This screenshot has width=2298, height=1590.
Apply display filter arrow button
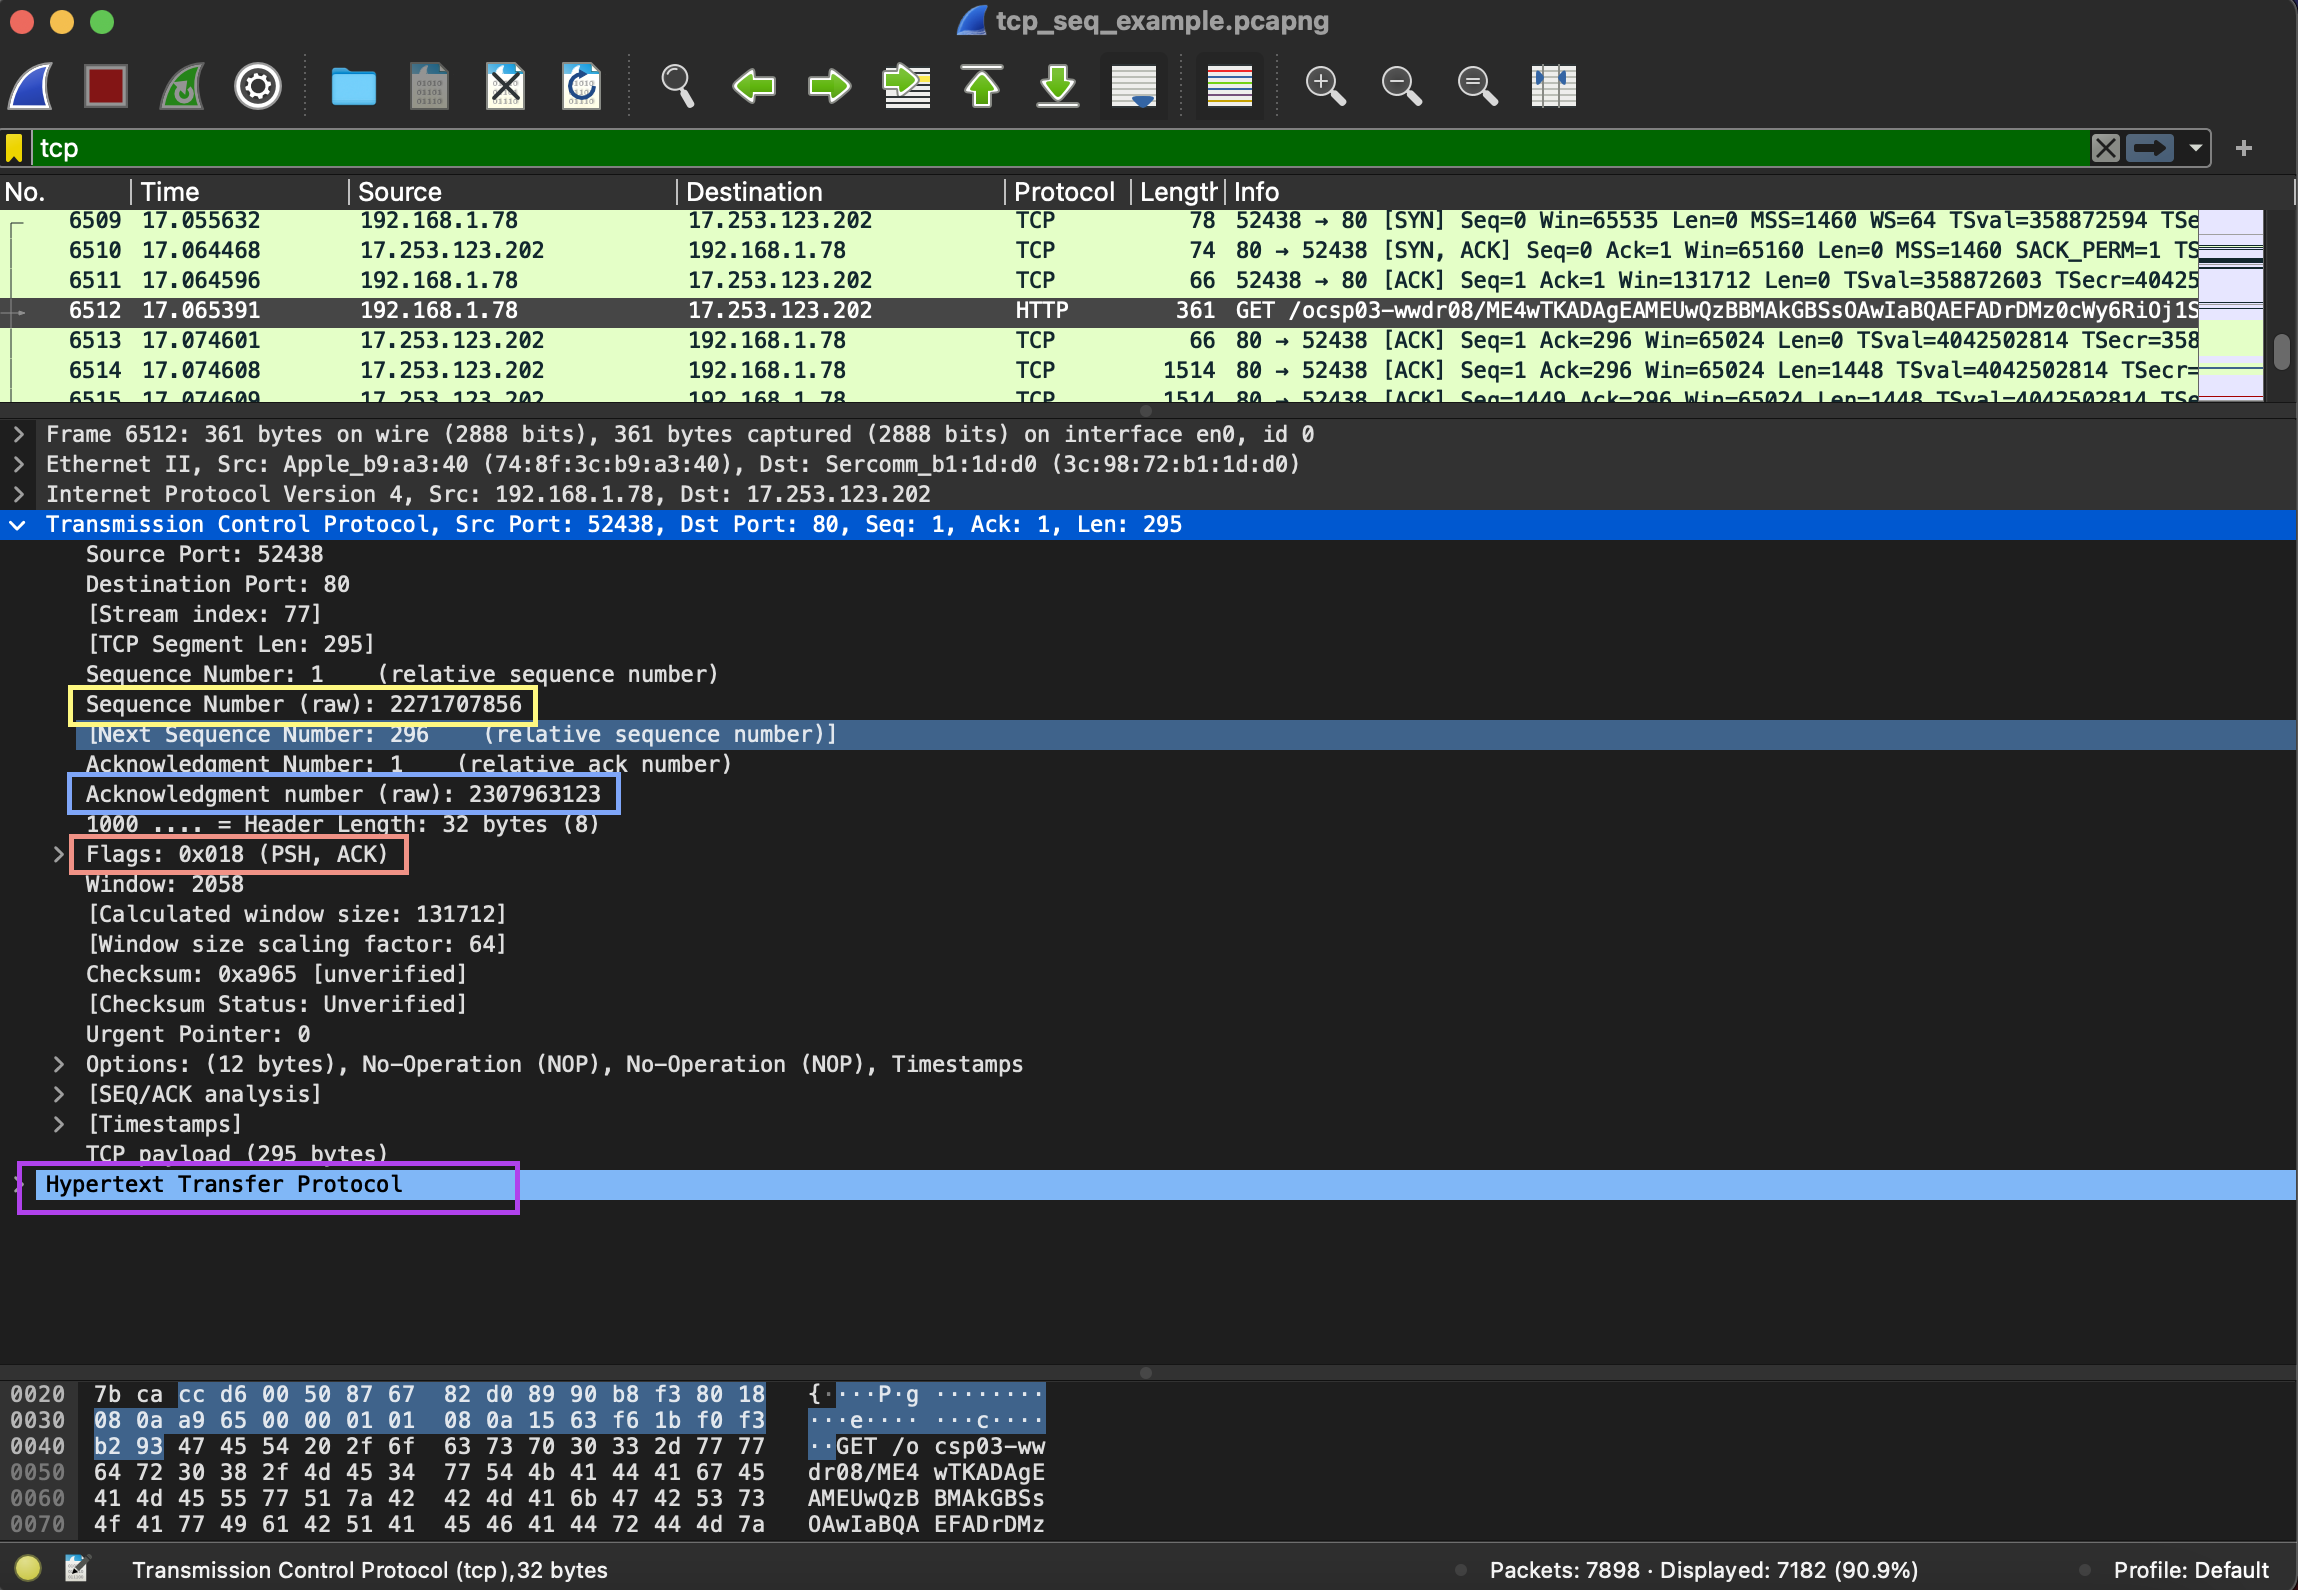pos(2150,148)
